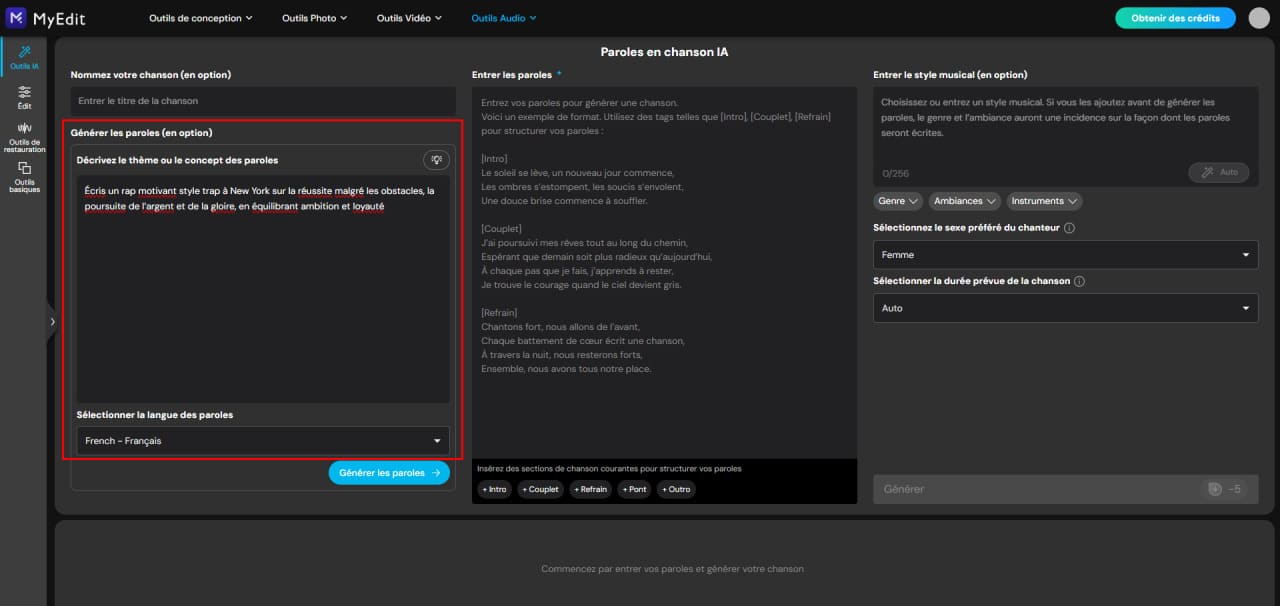The width and height of the screenshot is (1280, 606).
Task: Expand the Genre dropdown
Action: click(x=898, y=201)
